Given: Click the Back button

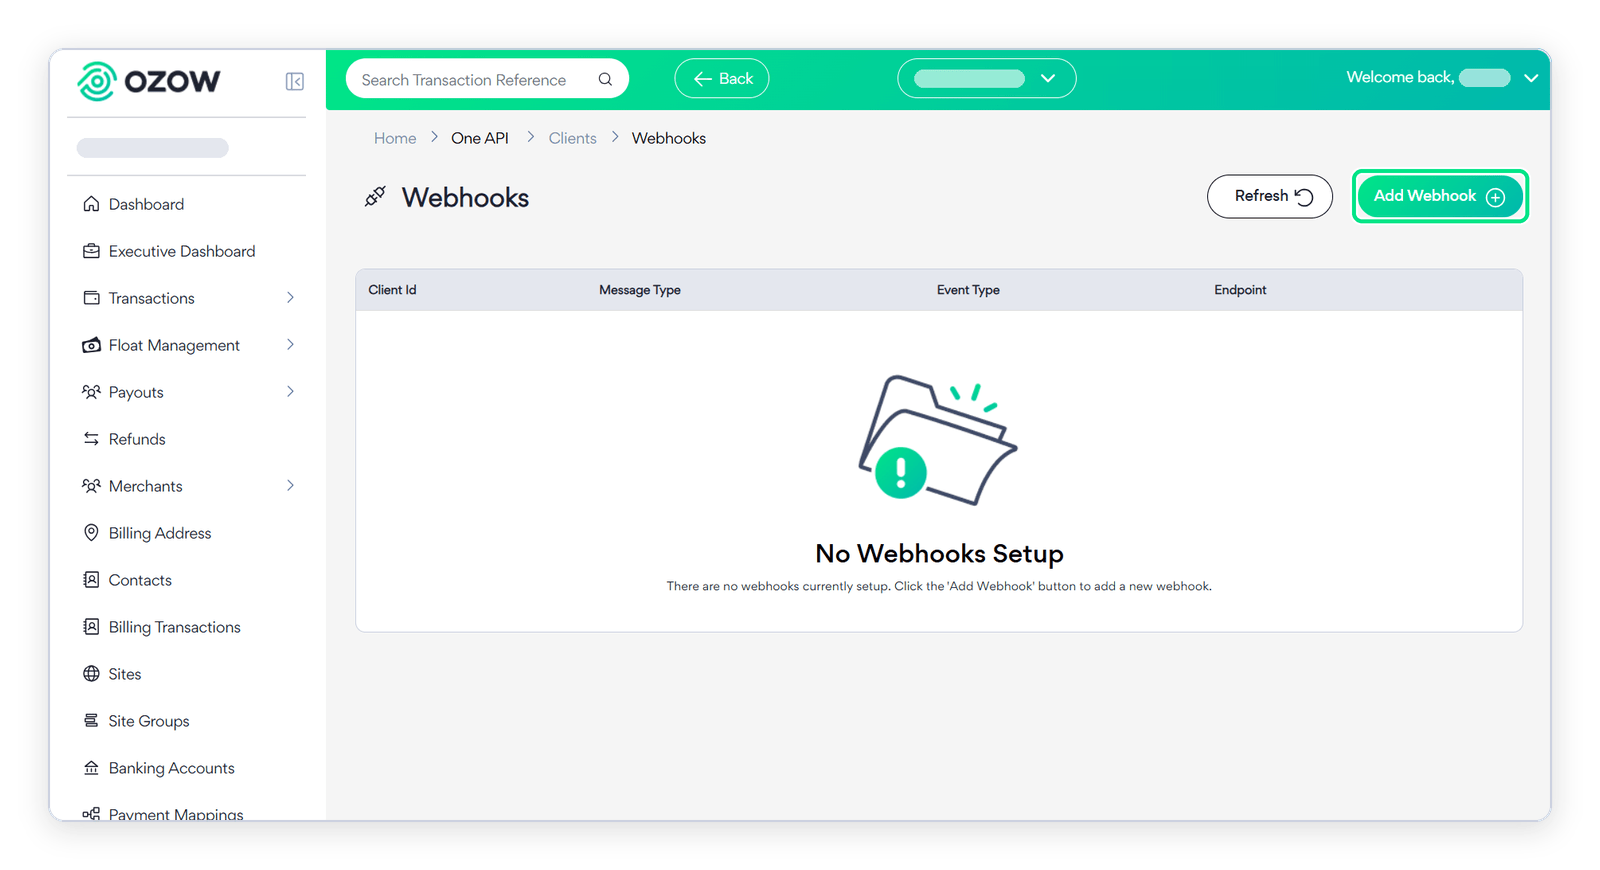Looking at the screenshot, I should (x=722, y=79).
